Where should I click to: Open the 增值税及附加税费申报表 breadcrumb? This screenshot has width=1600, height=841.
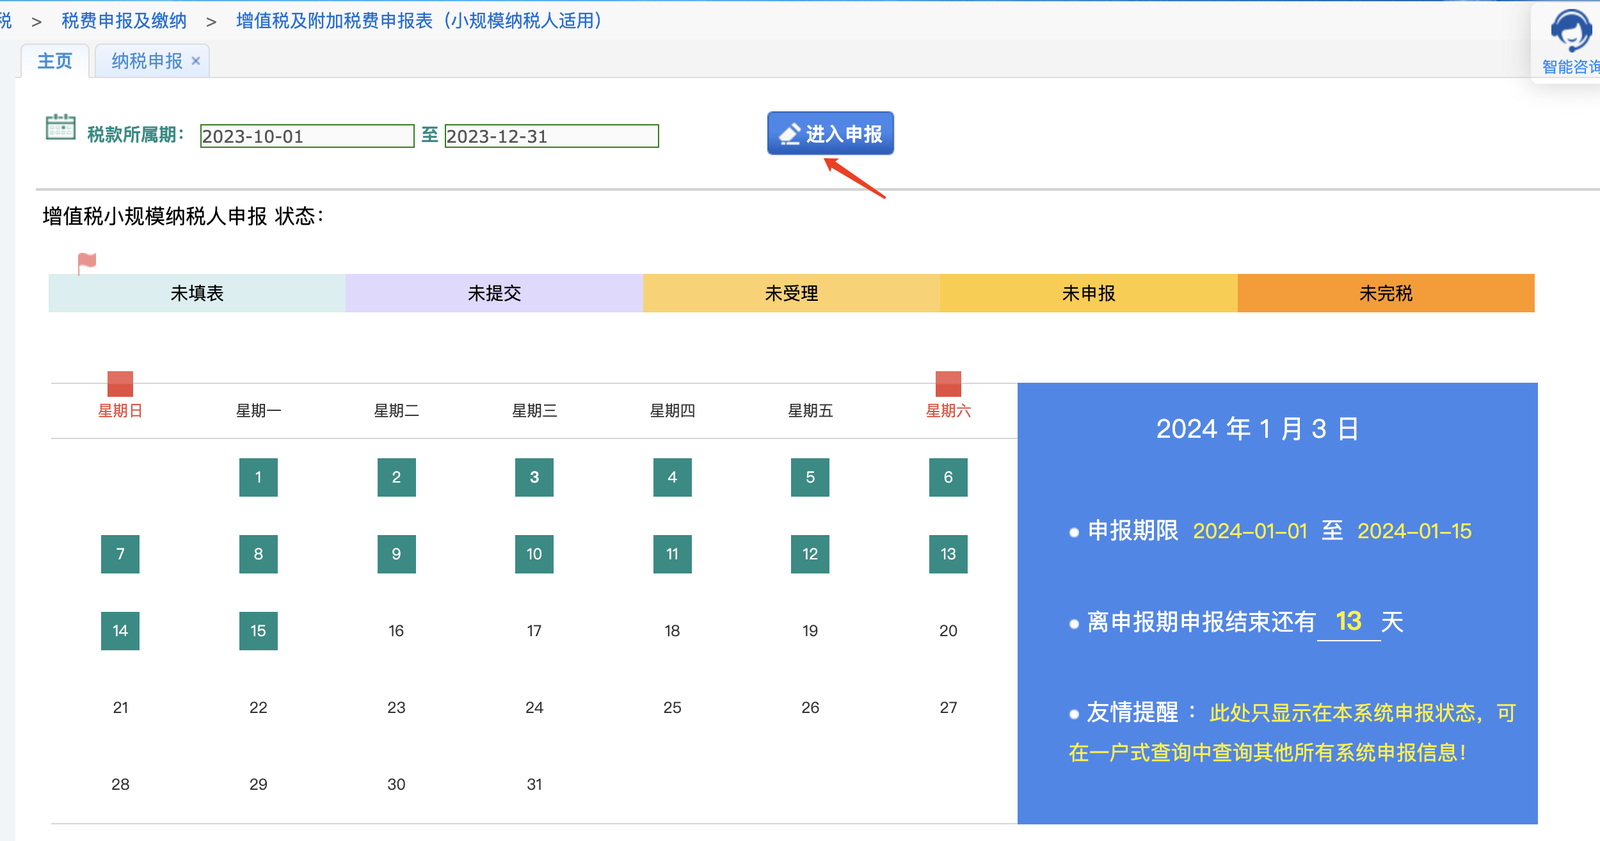tap(420, 21)
